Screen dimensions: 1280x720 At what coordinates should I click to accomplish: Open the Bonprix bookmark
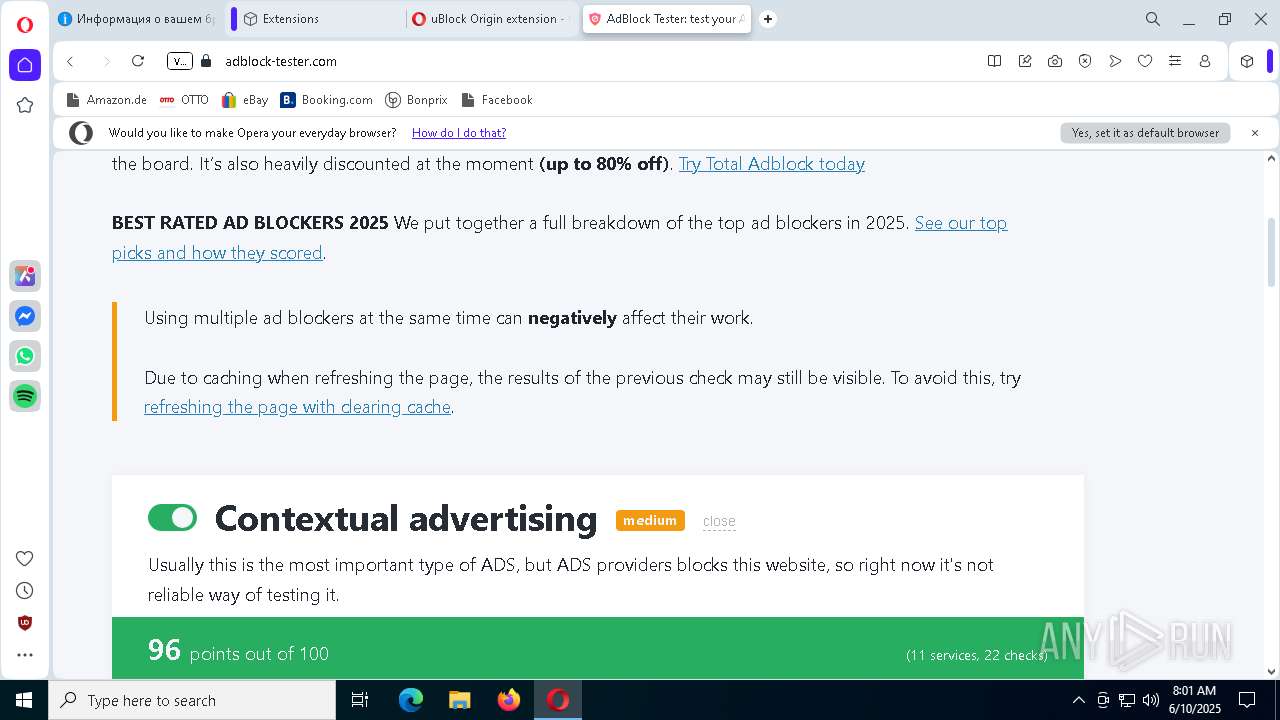pos(416,100)
